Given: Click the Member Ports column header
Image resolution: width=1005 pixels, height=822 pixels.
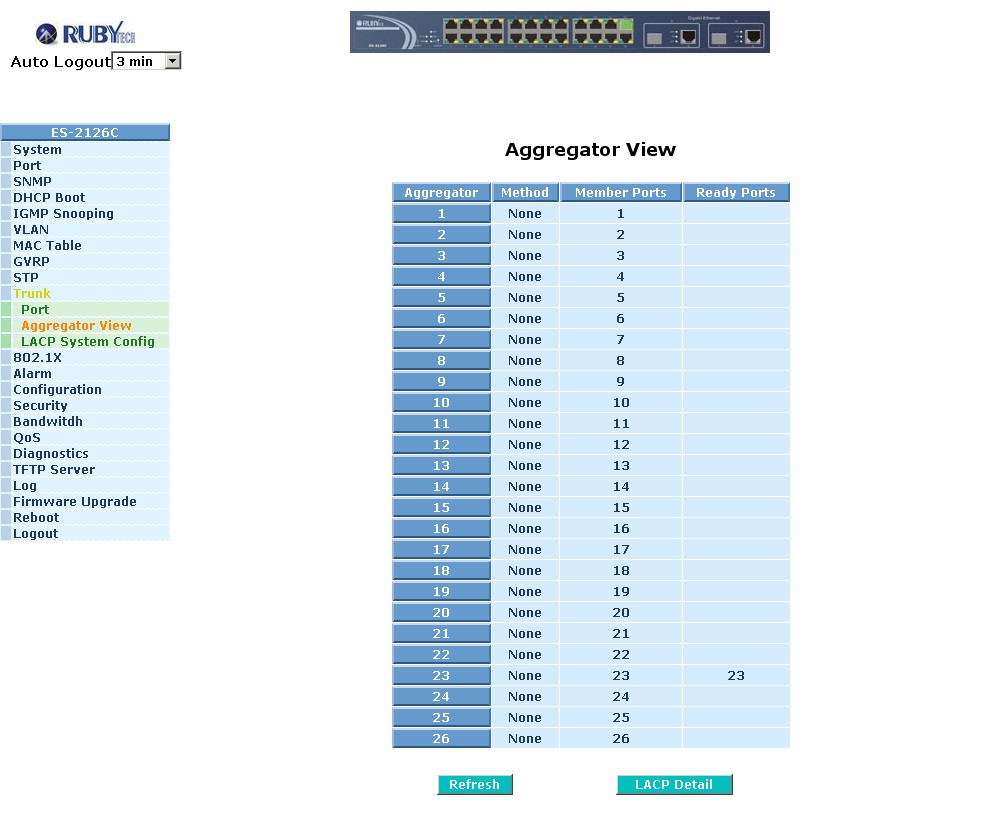Looking at the screenshot, I should click(x=620, y=192).
